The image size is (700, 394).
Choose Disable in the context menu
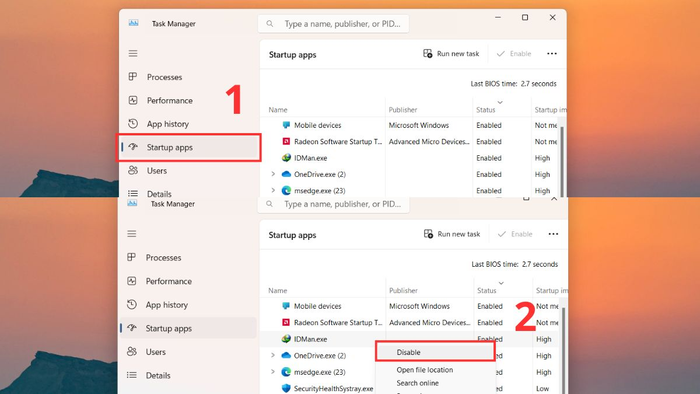coord(435,352)
